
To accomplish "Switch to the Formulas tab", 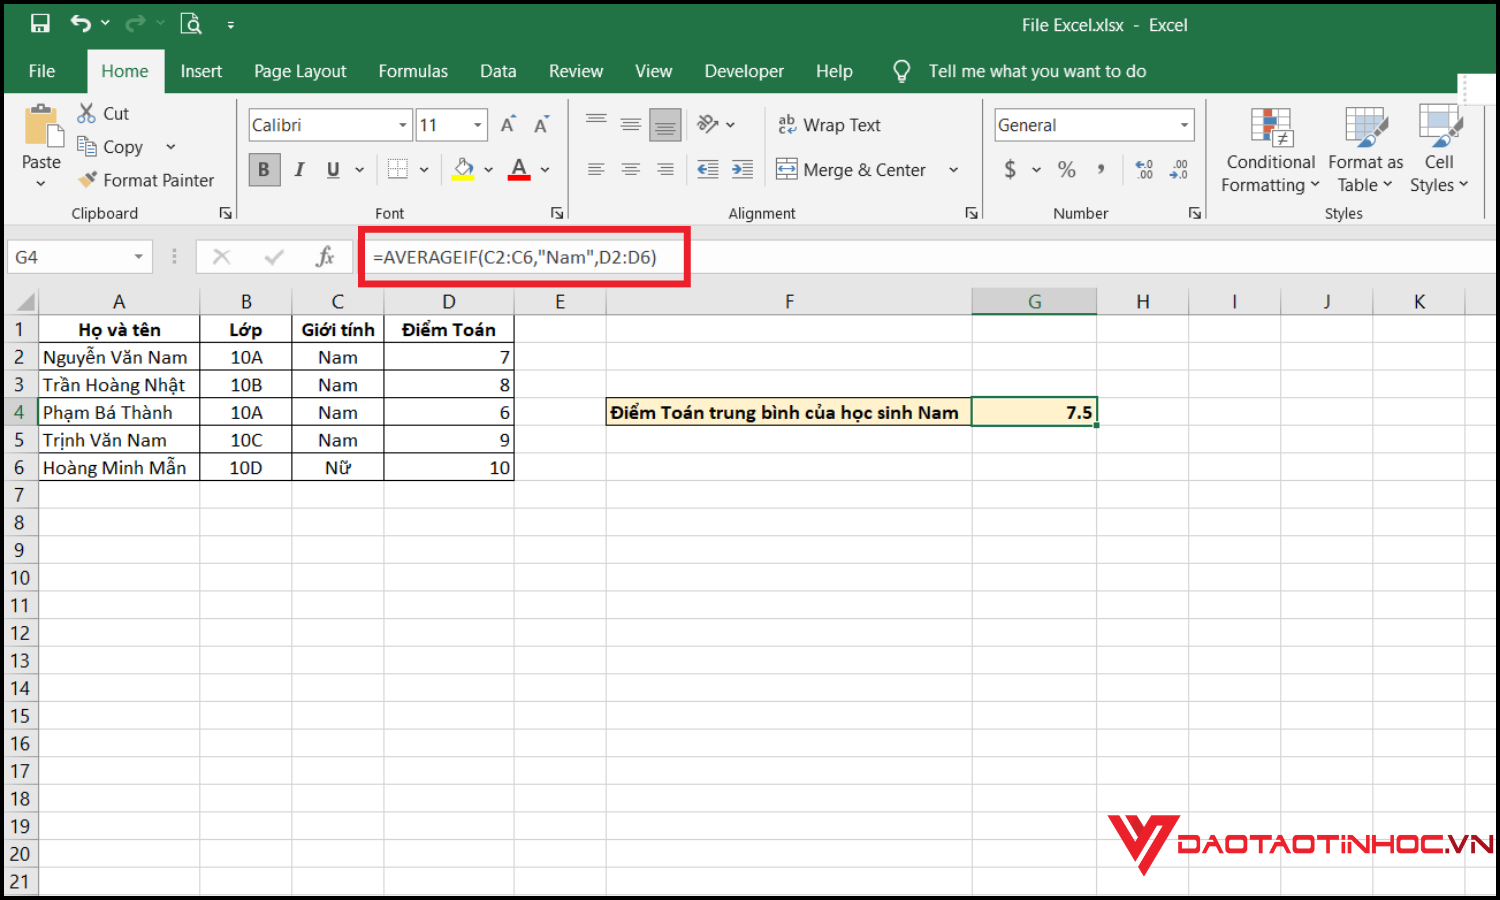I will pyautogui.click(x=413, y=71).
